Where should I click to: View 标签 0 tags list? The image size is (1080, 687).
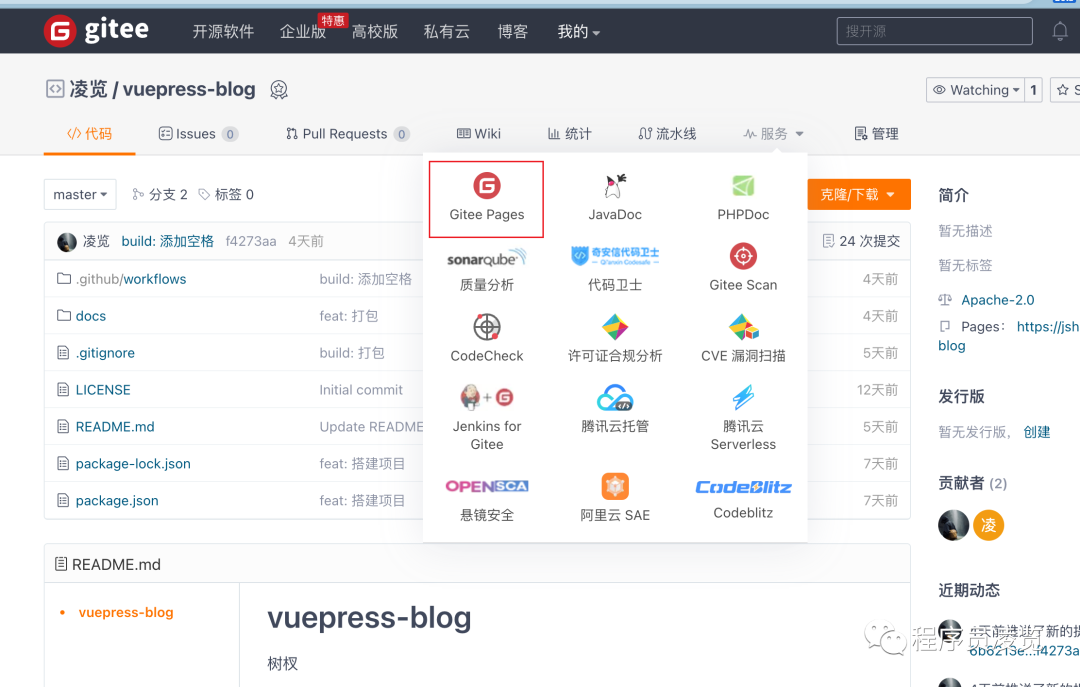(x=226, y=194)
